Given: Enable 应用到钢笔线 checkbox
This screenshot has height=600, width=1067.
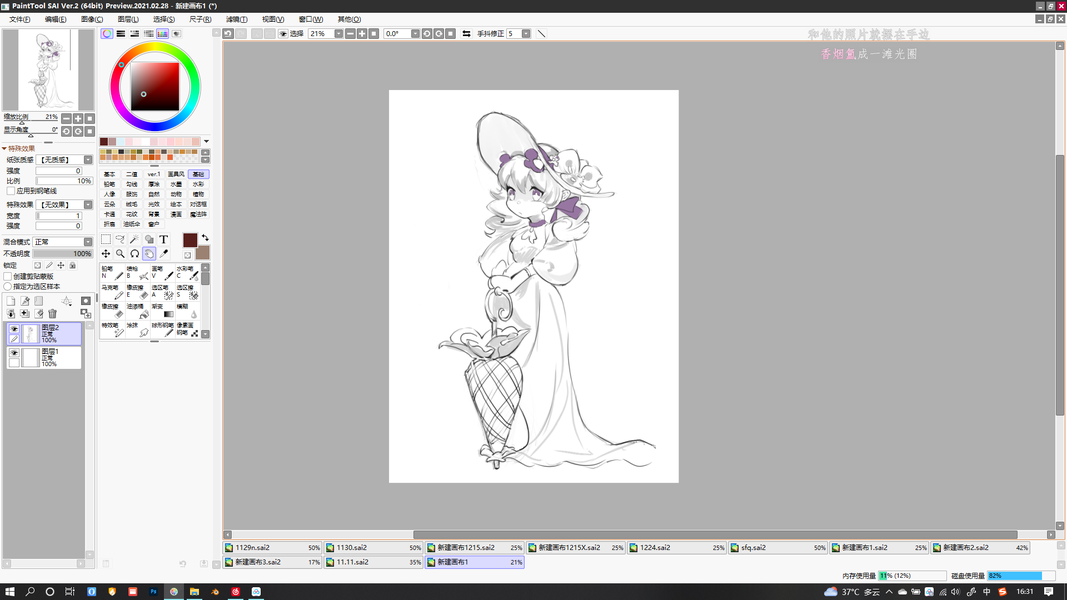Looking at the screenshot, I should coord(11,191).
